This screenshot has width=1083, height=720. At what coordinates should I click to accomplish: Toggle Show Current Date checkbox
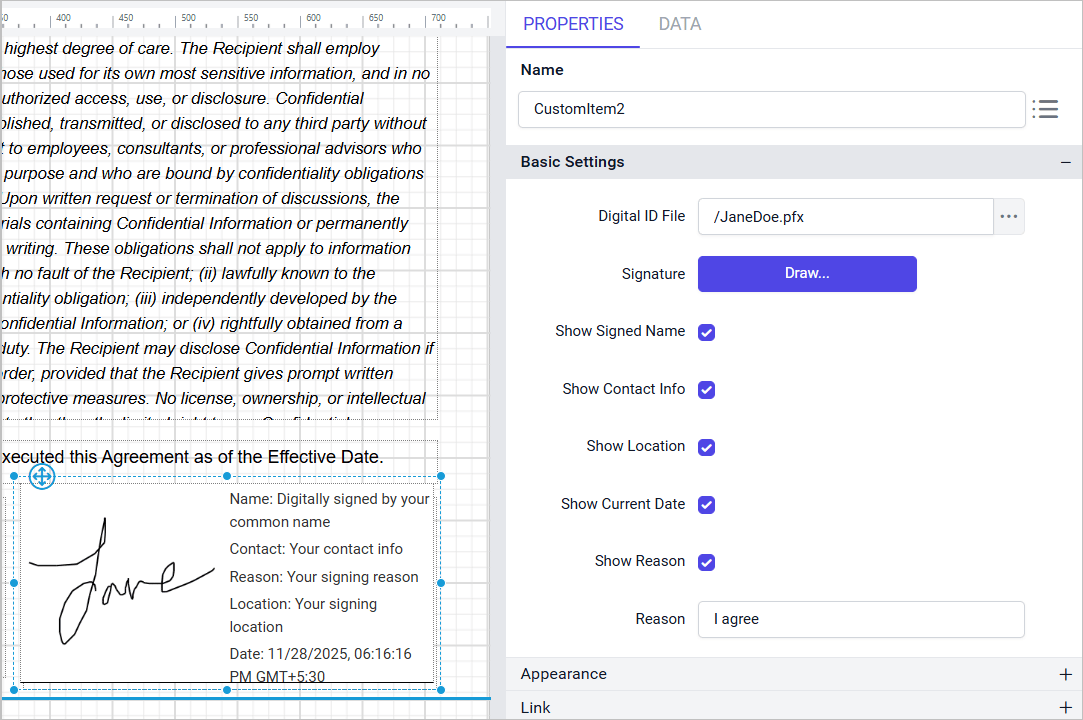(706, 505)
